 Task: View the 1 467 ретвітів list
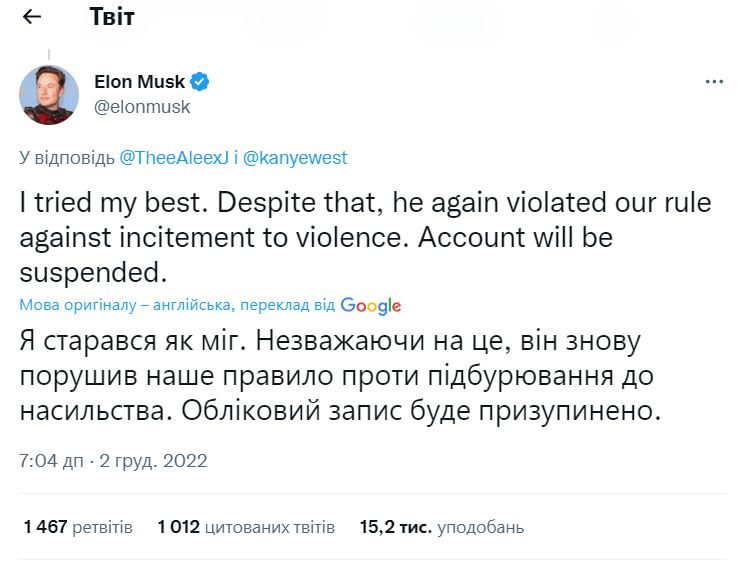(78, 527)
